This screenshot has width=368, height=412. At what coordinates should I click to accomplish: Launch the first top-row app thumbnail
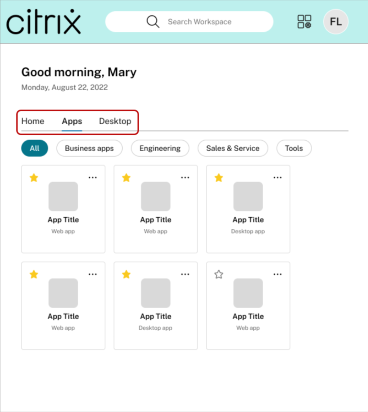63,196
